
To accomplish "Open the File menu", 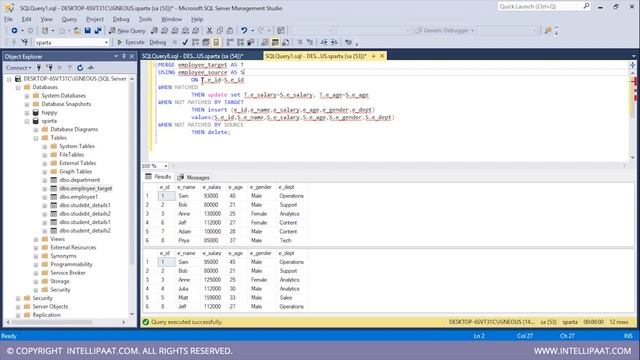I will pos(9,19).
